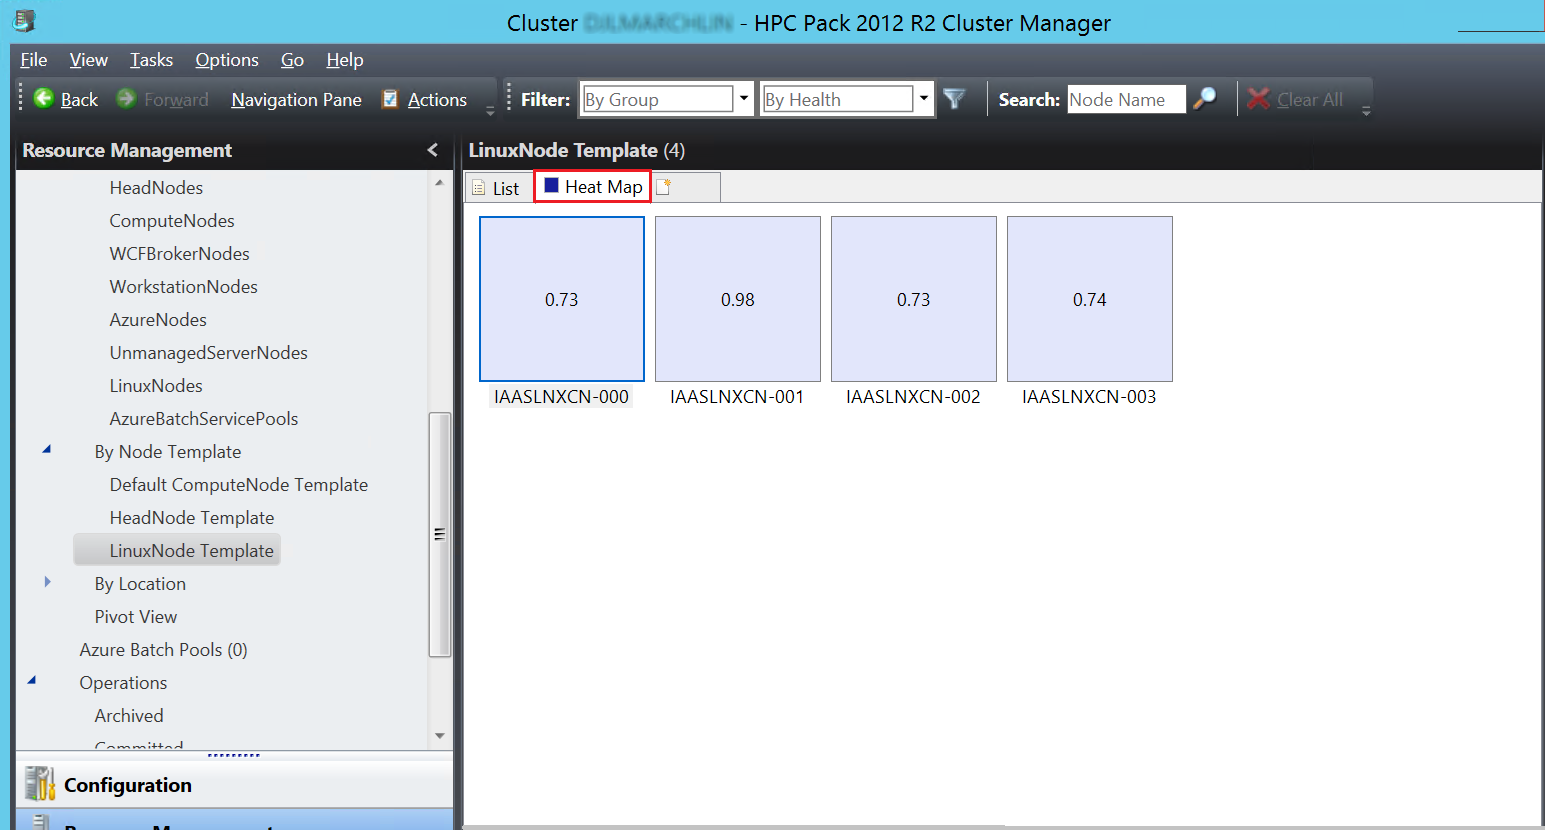The image size is (1545, 830).
Task: Select AzureBatchServicePools in the tree
Action: pos(204,419)
